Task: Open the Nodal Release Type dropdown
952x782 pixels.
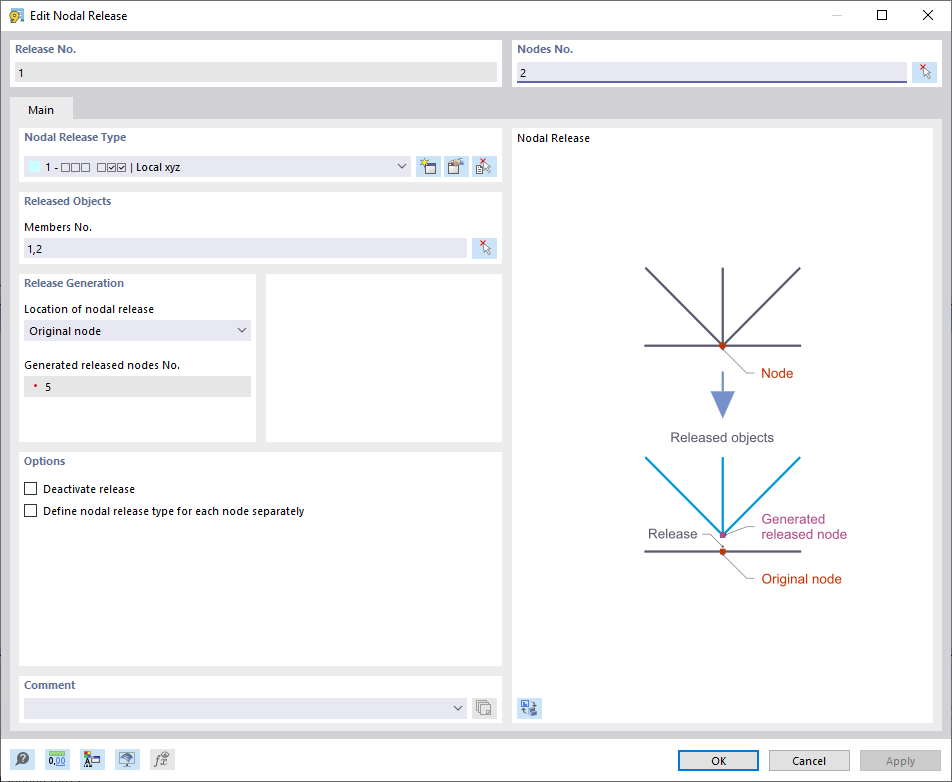Action: pos(402,166)
